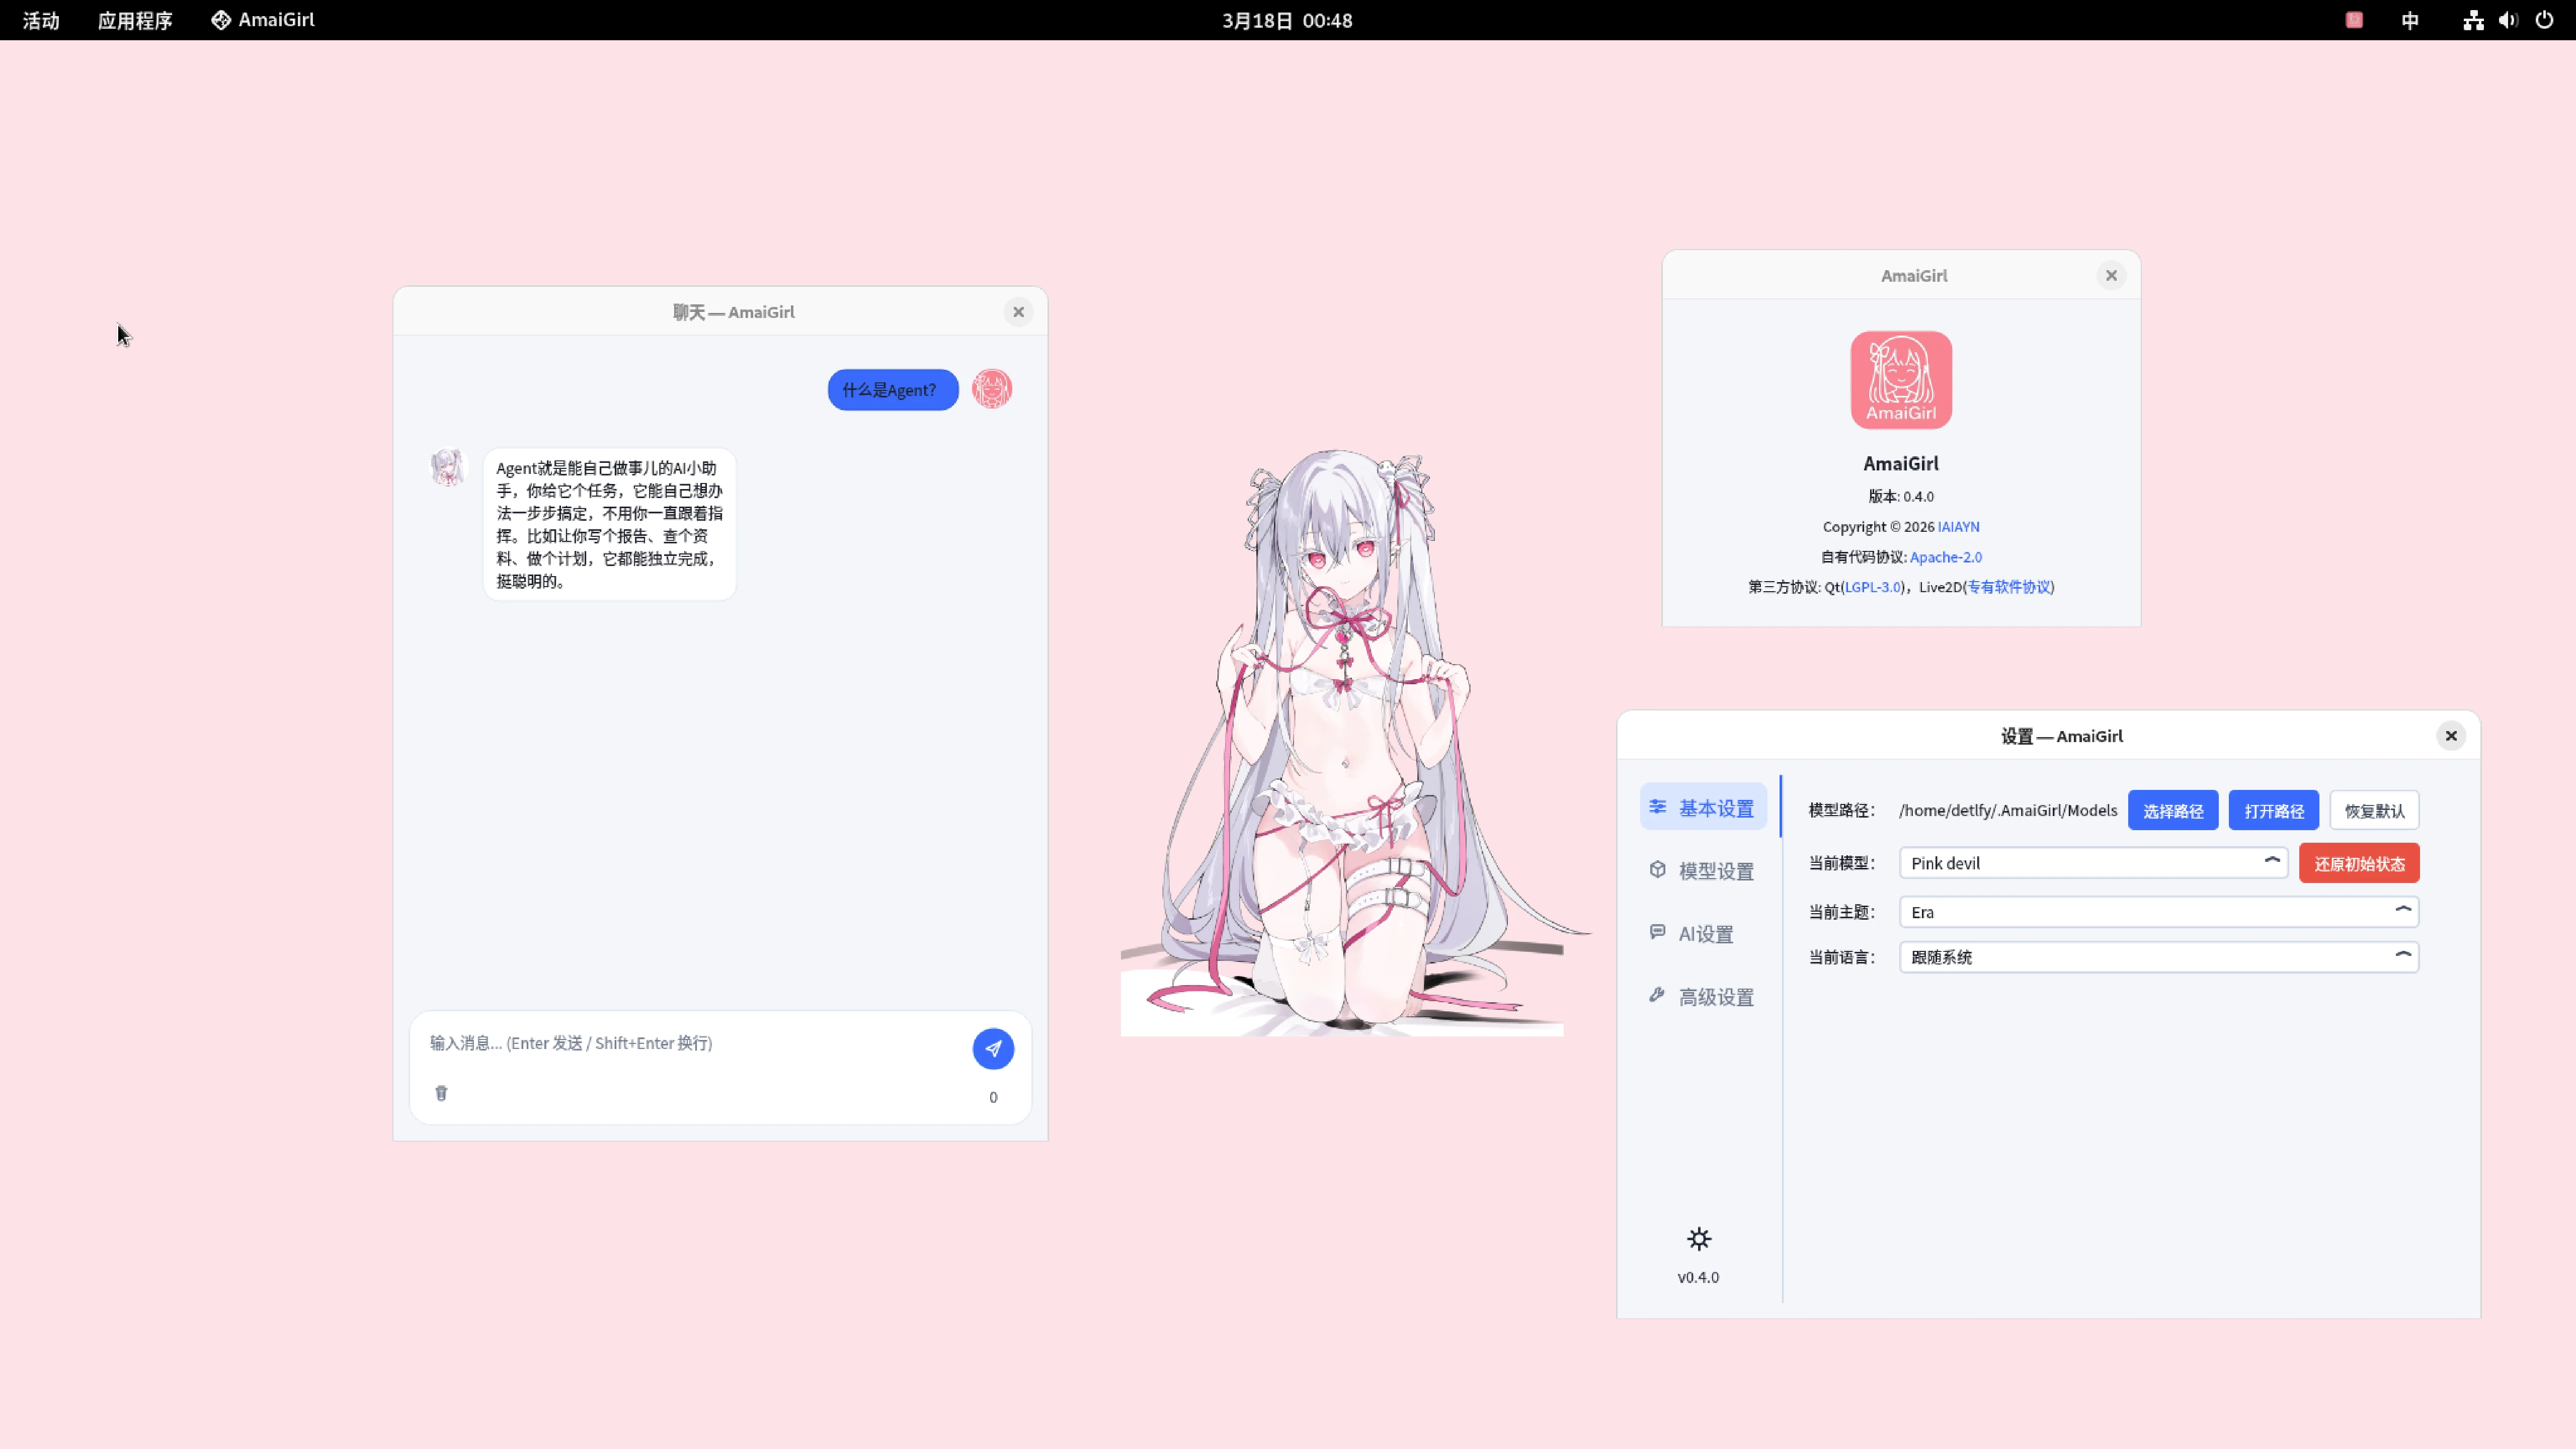
Task: Click the AmaiGirl name heading in About window
Action: pyautogui.click(x=1901, y=464)
